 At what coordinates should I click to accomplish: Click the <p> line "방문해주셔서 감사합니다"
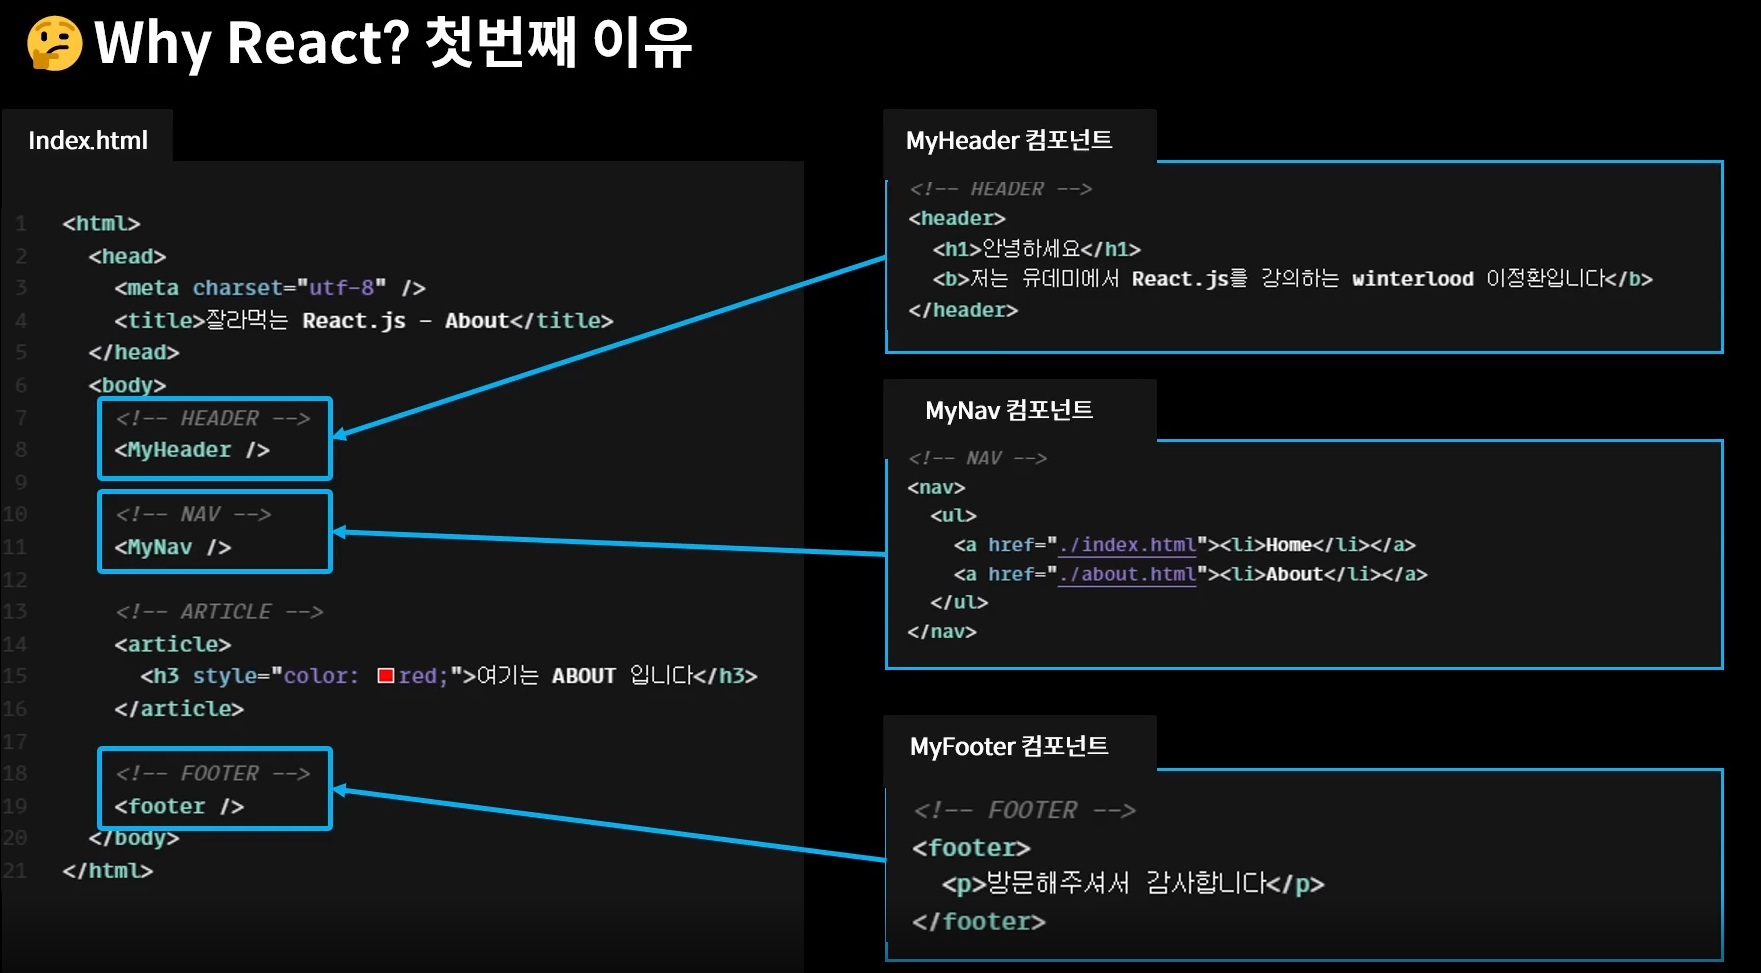coord(1133,884)
